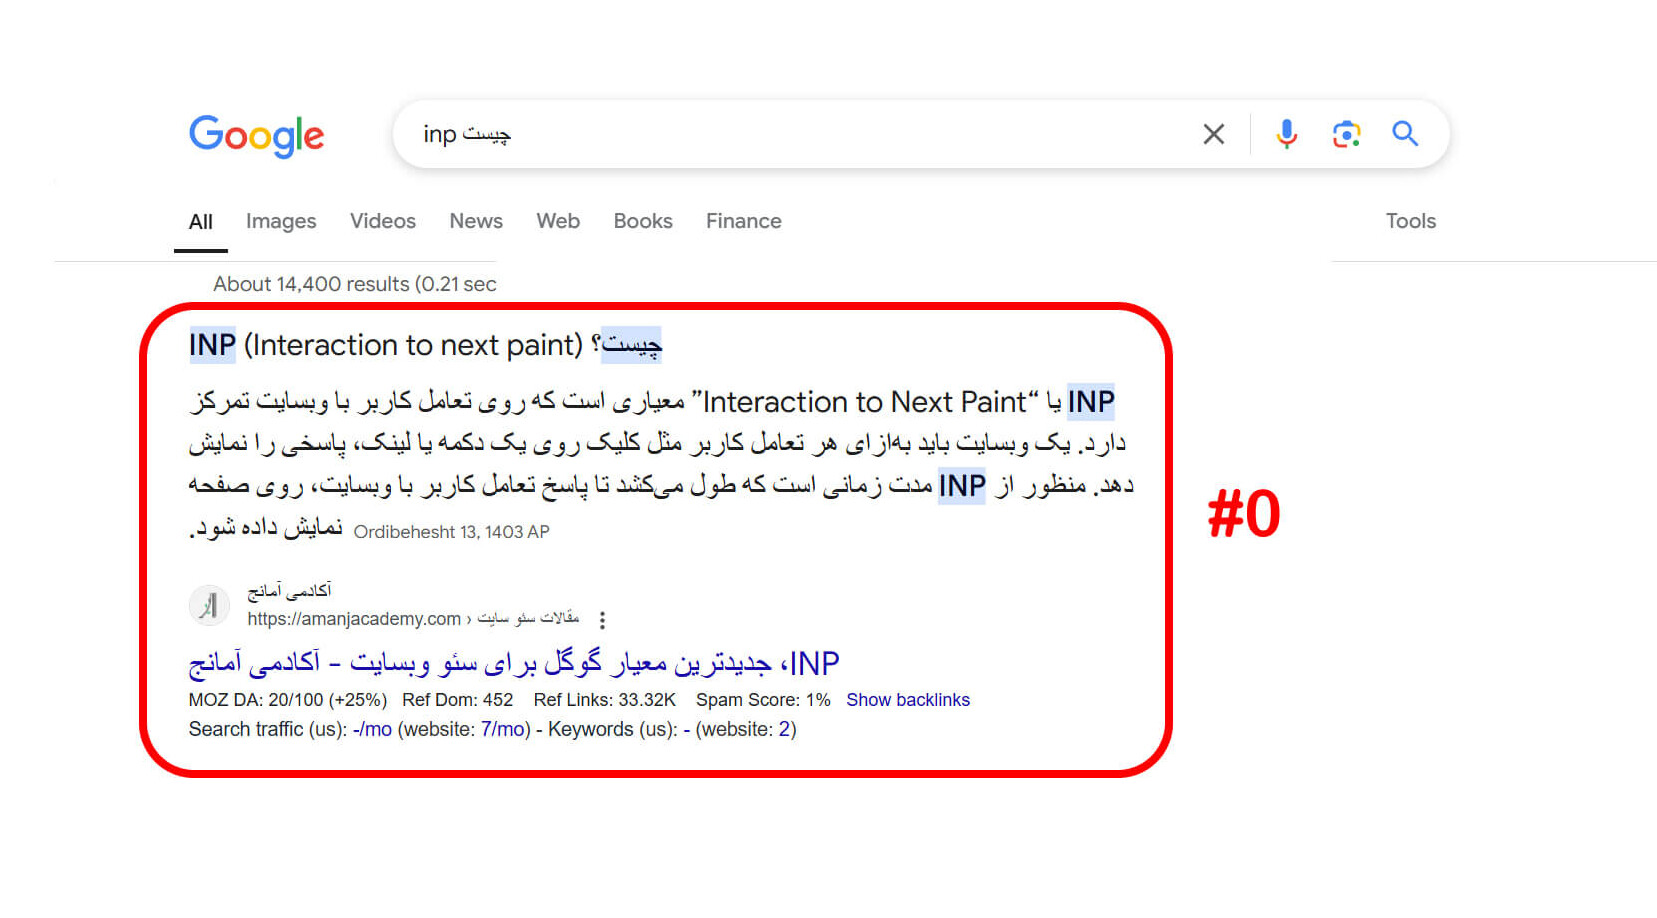Click the website 7/mo traffic link
Viewport: 1657px width, 918px height.
click(503, 730)
